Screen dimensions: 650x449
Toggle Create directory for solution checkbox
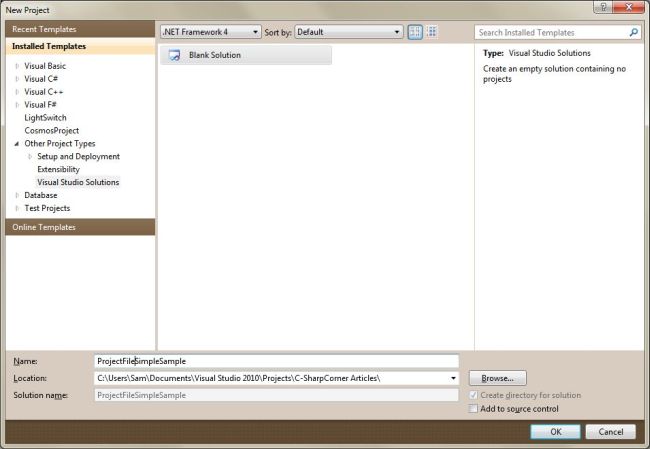pos(473,395)
